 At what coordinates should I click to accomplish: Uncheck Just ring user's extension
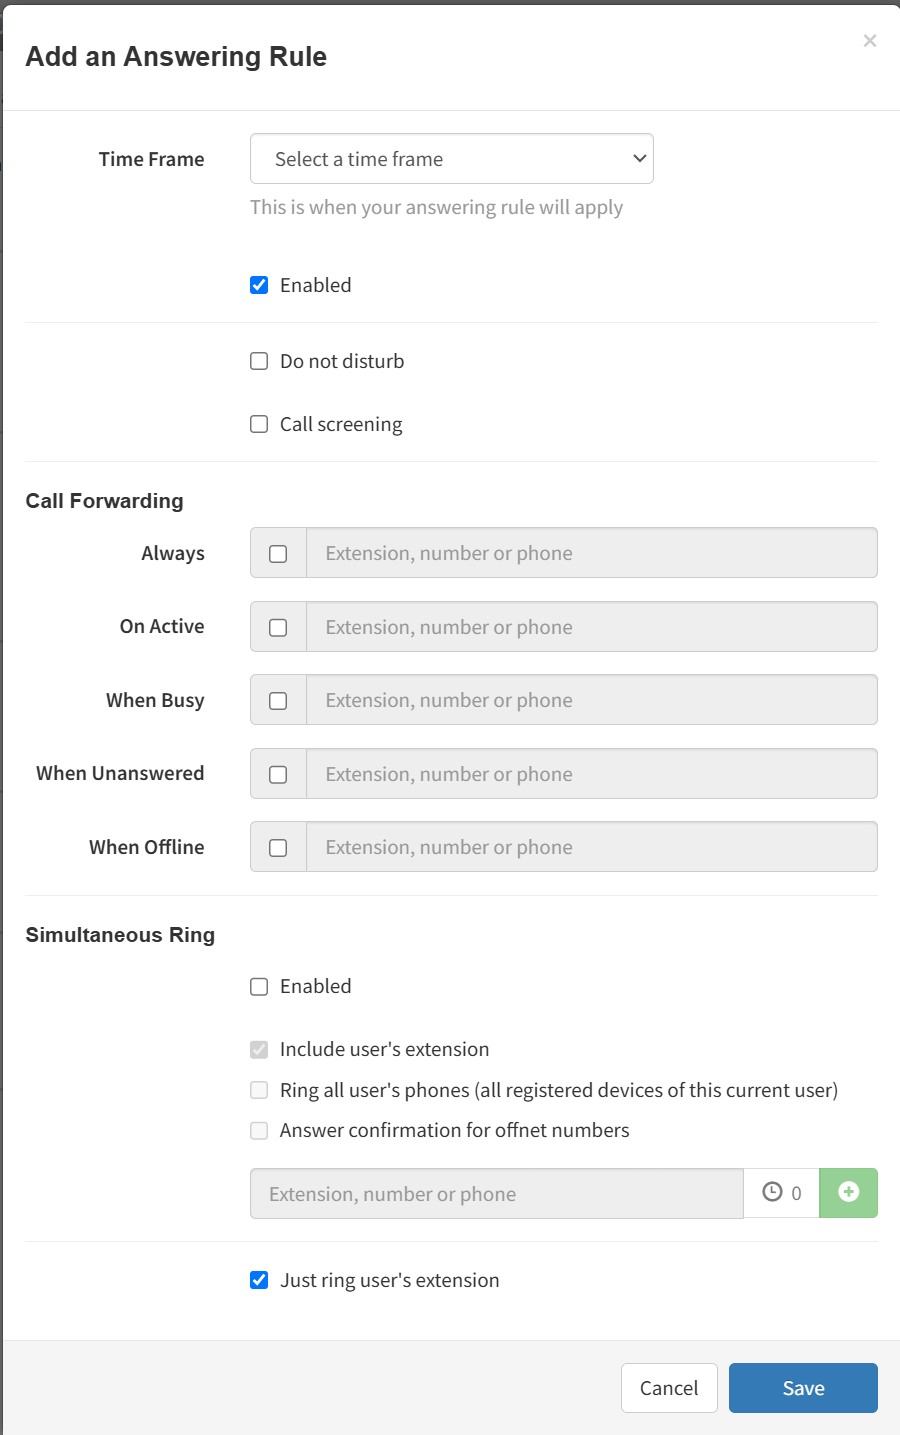pyautogui.click(x=259, y=1280)
